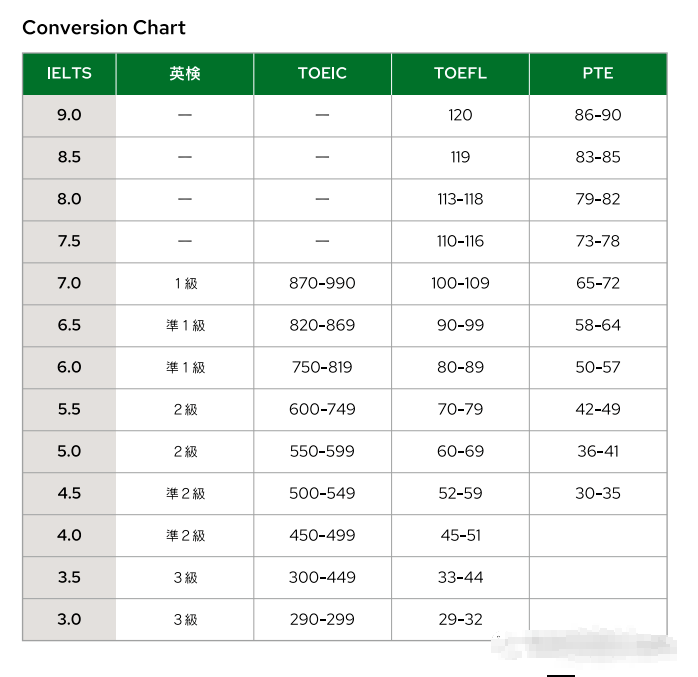Click the IELTS 4.0 cell
Image resolution: width=698 pixels, height=677 pixels.
69,535
